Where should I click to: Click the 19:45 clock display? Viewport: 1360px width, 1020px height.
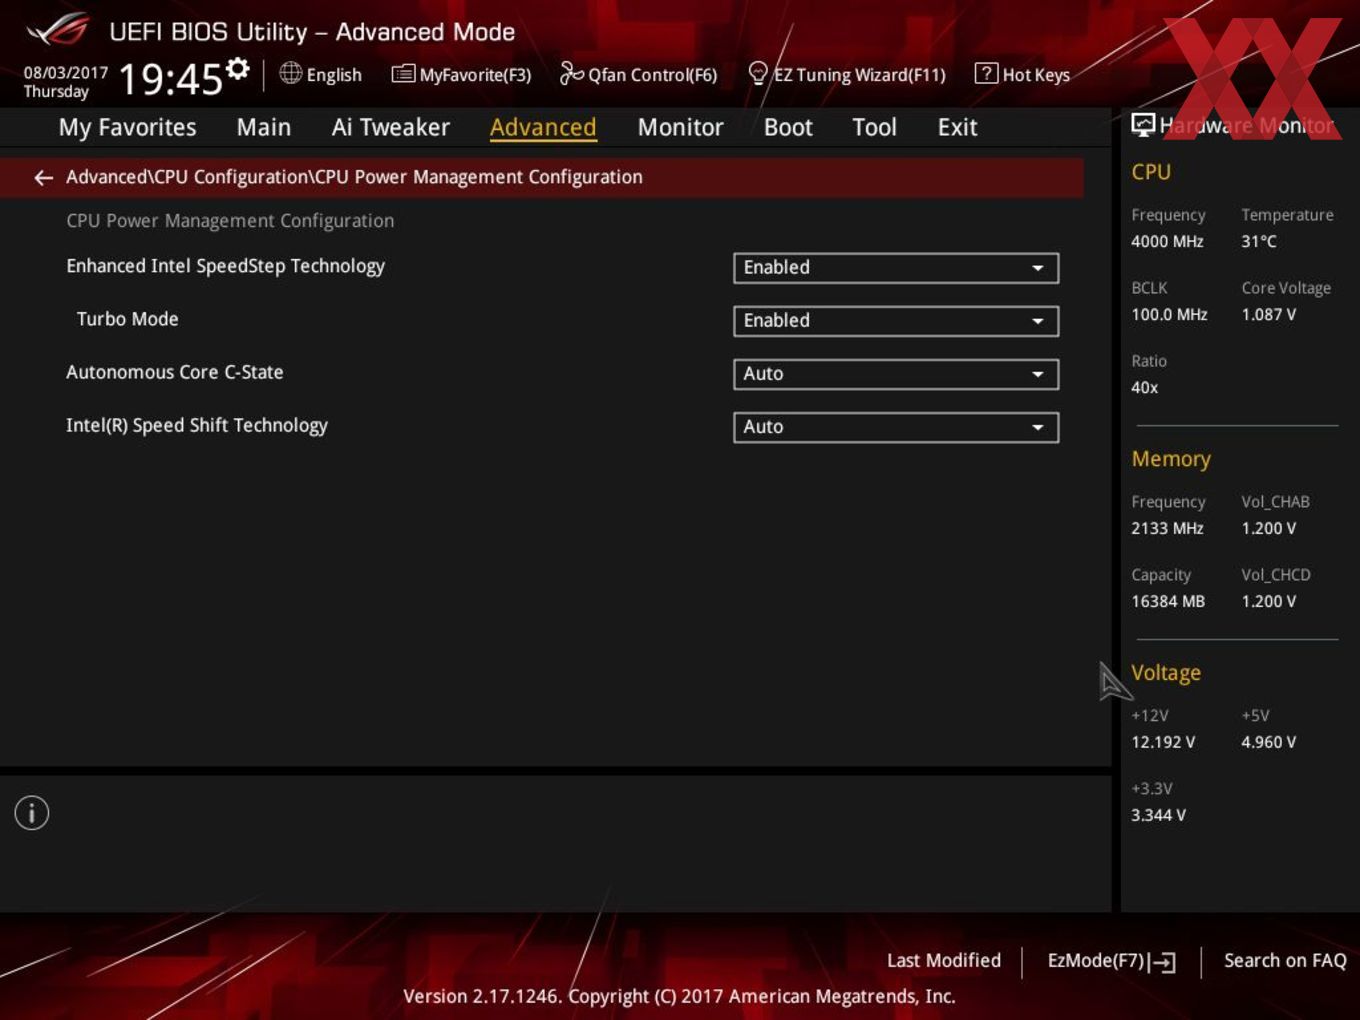[171, 78]
